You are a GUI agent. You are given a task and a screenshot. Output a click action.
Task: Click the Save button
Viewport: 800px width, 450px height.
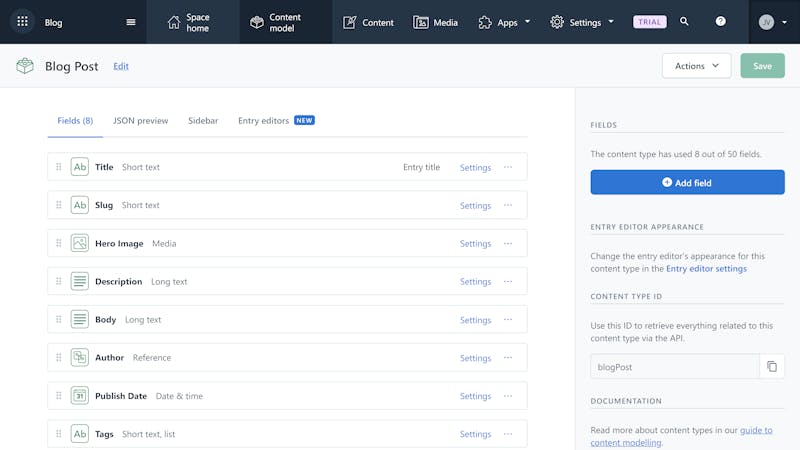coord(762,66)
